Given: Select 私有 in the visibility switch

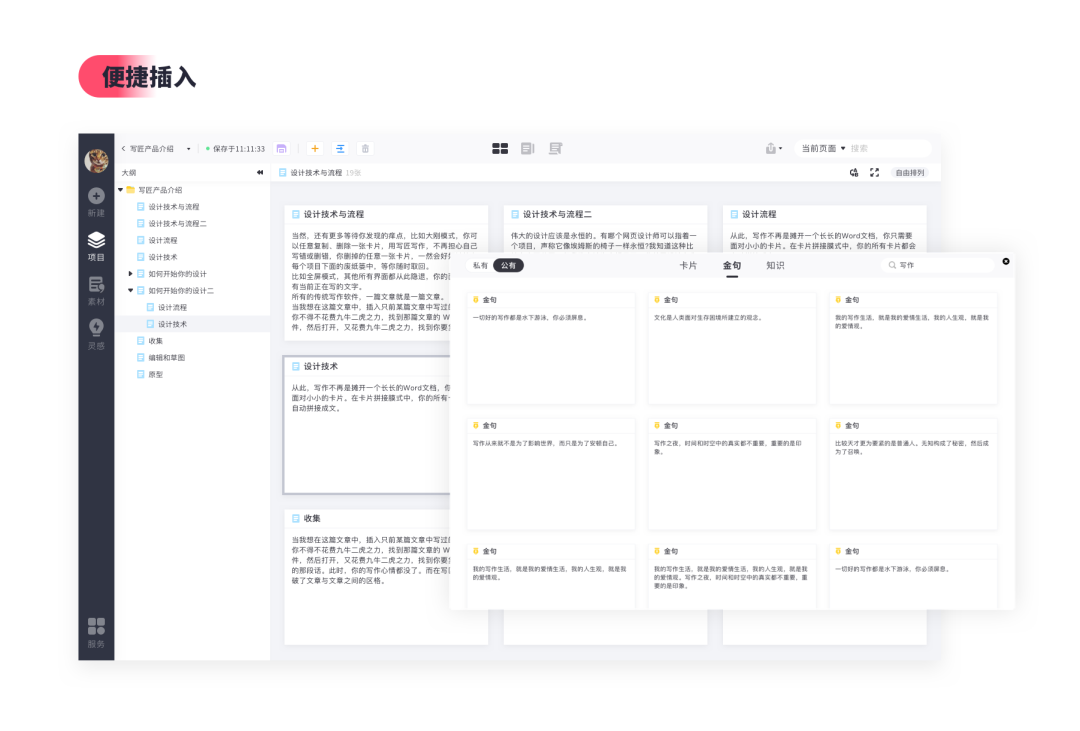Looking at the screenshot, I should click(480, 265).
